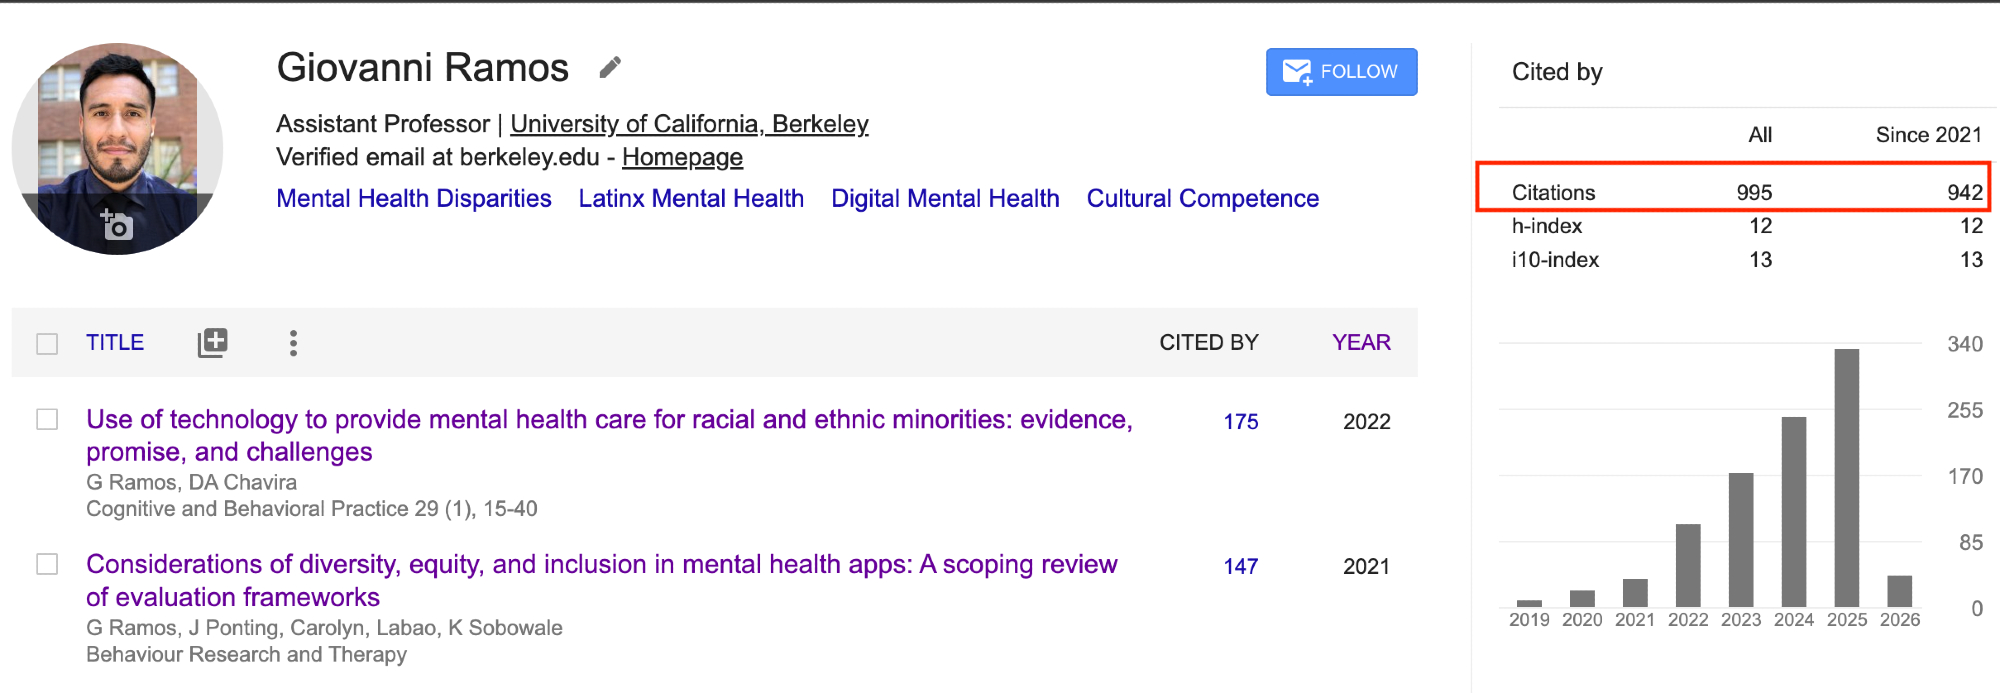Click the camera icon on profile photo
Viewport: 2000px width, 693px height.
coord(116,225)
